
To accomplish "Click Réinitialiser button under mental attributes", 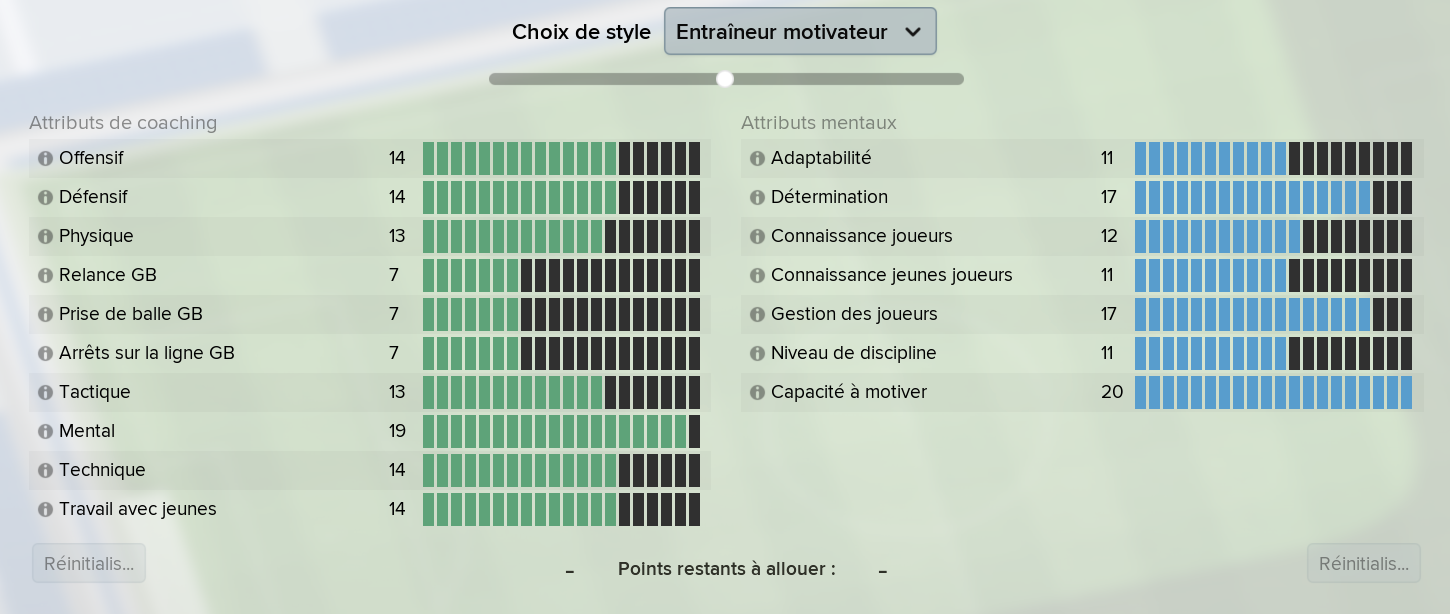I will (1364, 563).
